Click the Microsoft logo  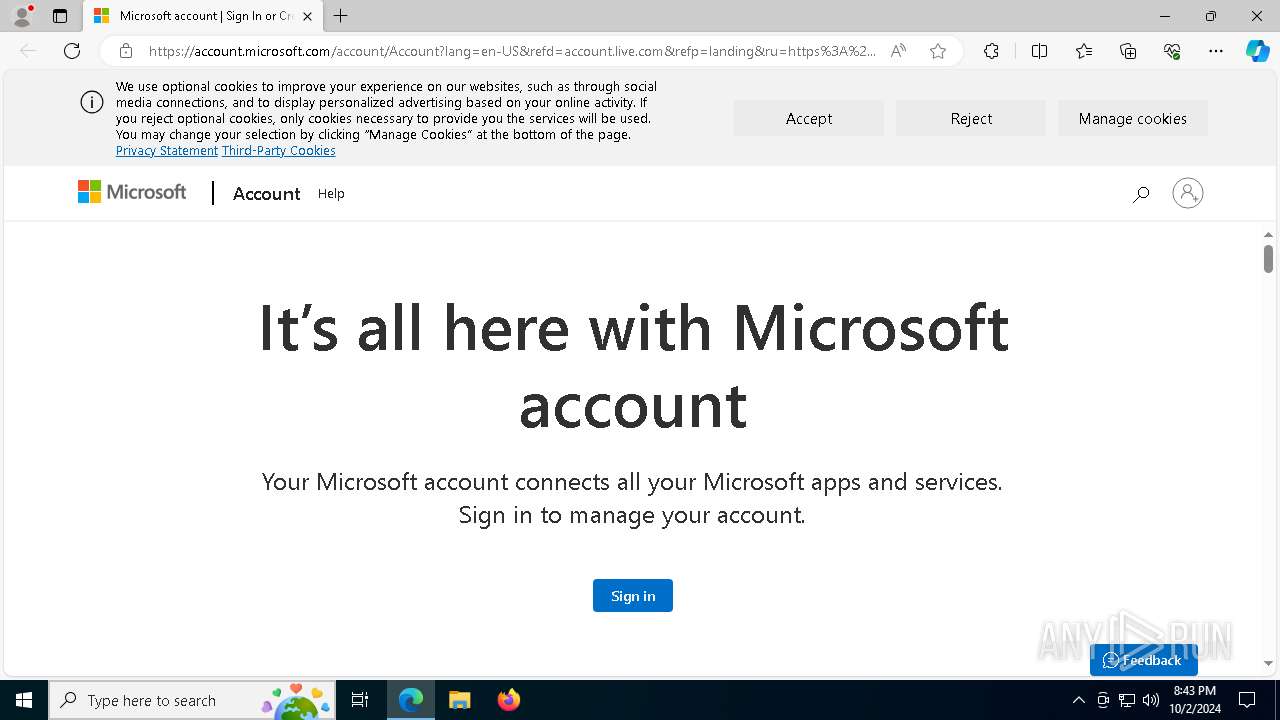(x=132, y=192)
